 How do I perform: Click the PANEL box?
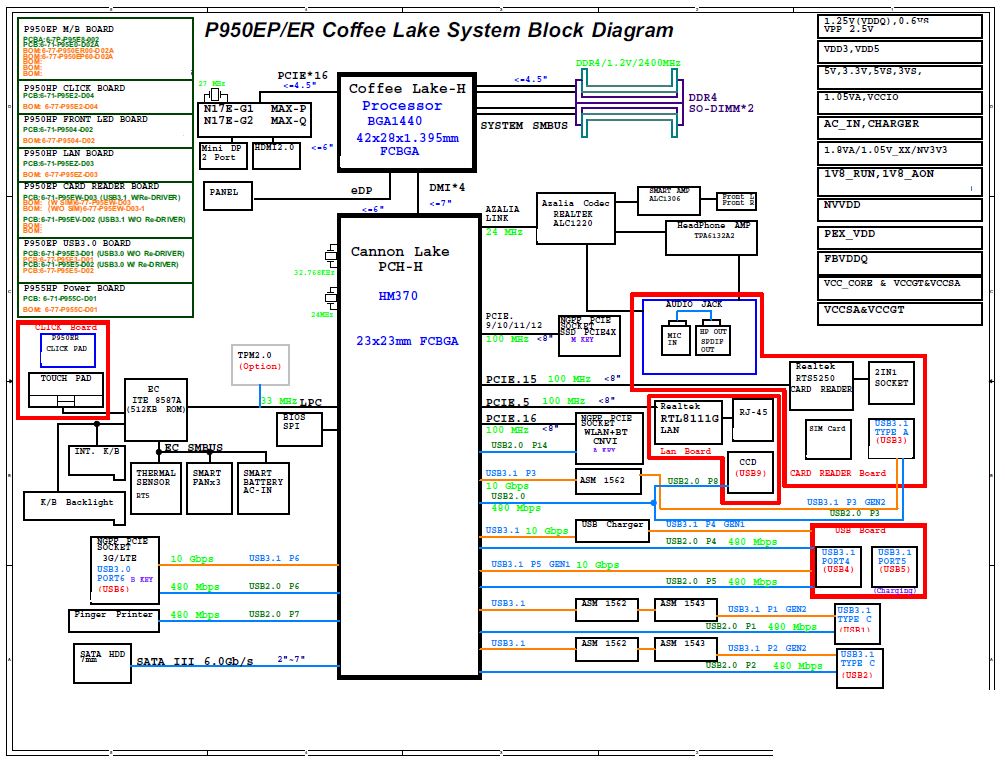(228, 196)
